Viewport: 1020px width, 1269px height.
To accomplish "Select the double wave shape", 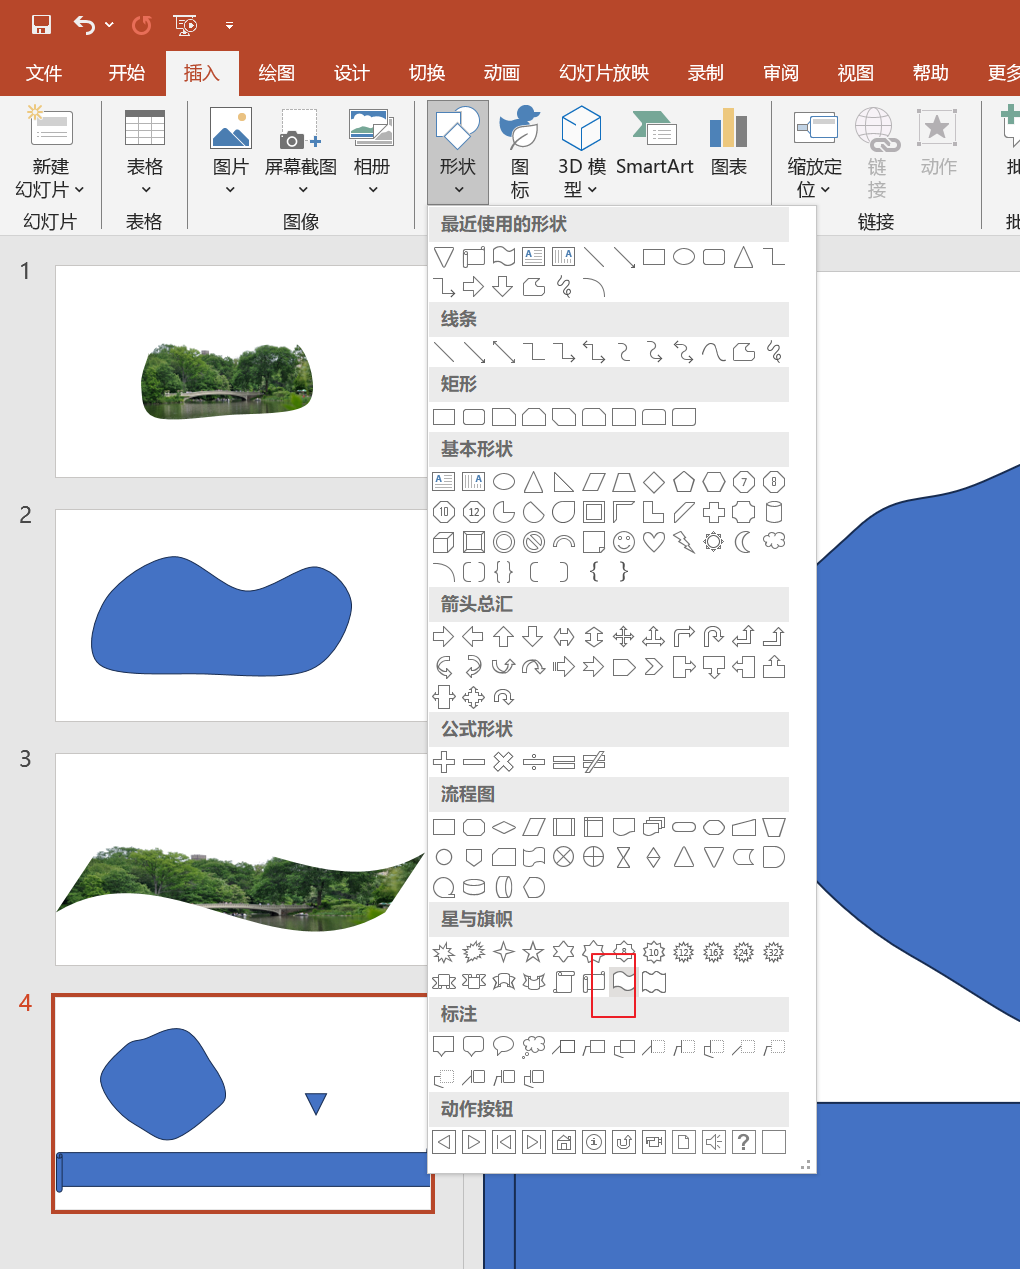I will click(654, 982).
